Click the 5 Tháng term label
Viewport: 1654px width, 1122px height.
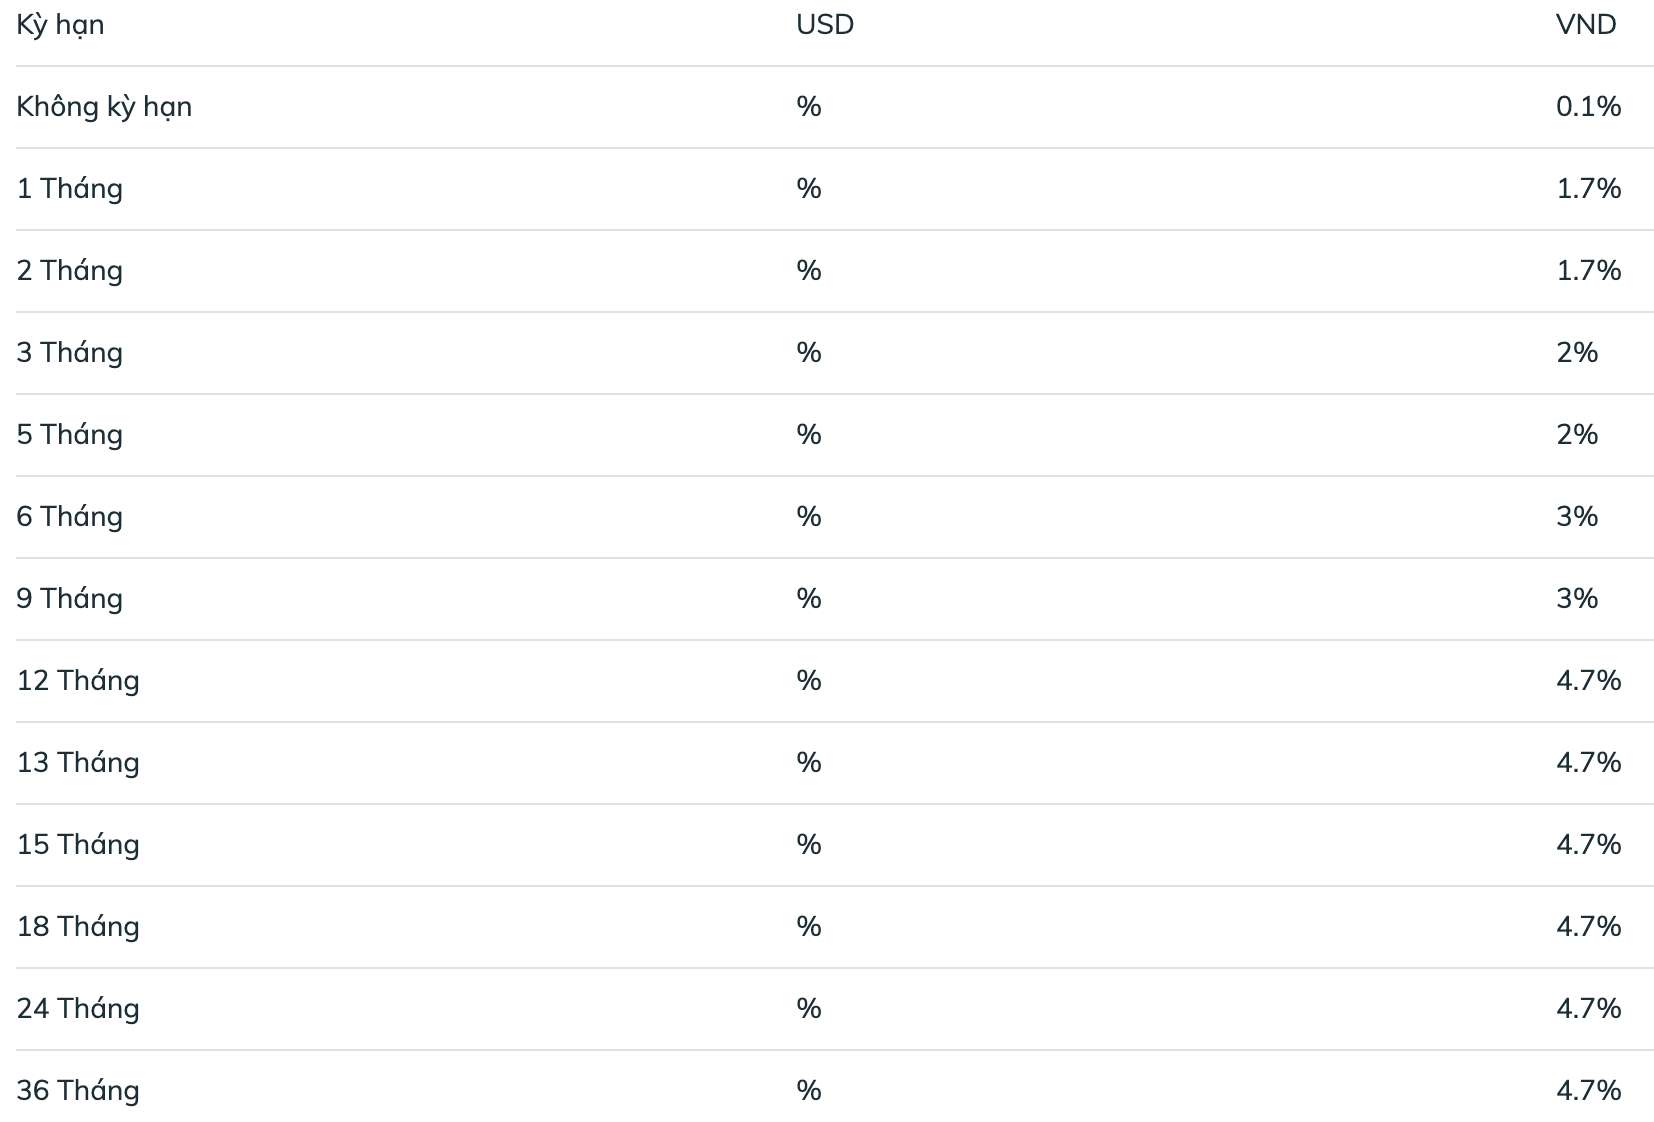70,435
